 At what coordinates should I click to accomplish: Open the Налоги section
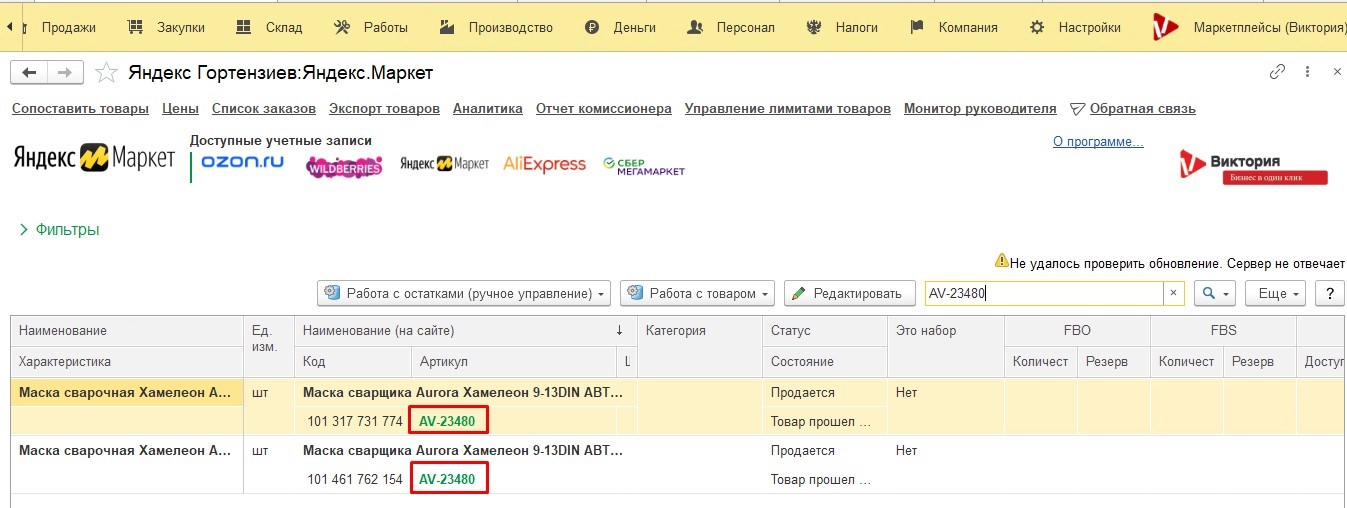point(842,27)
